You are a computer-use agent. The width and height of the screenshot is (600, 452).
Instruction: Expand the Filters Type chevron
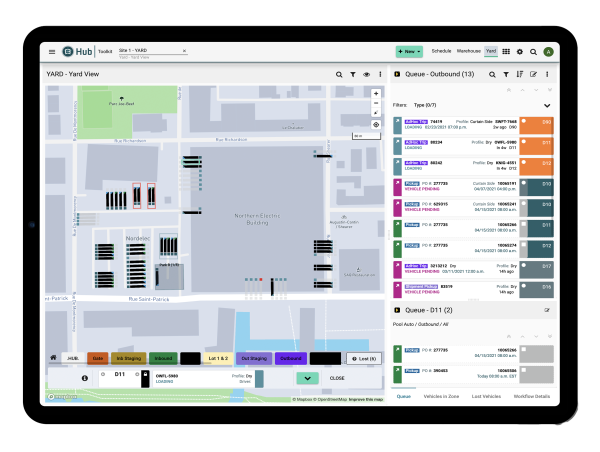547,106
